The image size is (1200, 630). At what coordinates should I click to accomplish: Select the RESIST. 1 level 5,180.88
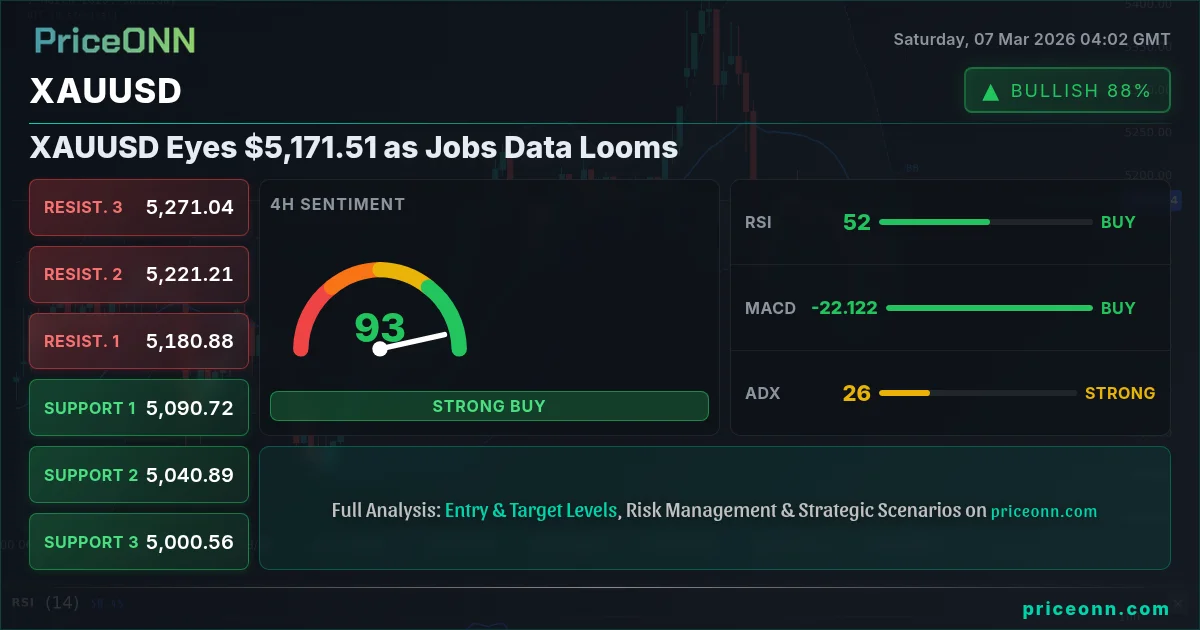pyautogui.click(x=139, y=341)
